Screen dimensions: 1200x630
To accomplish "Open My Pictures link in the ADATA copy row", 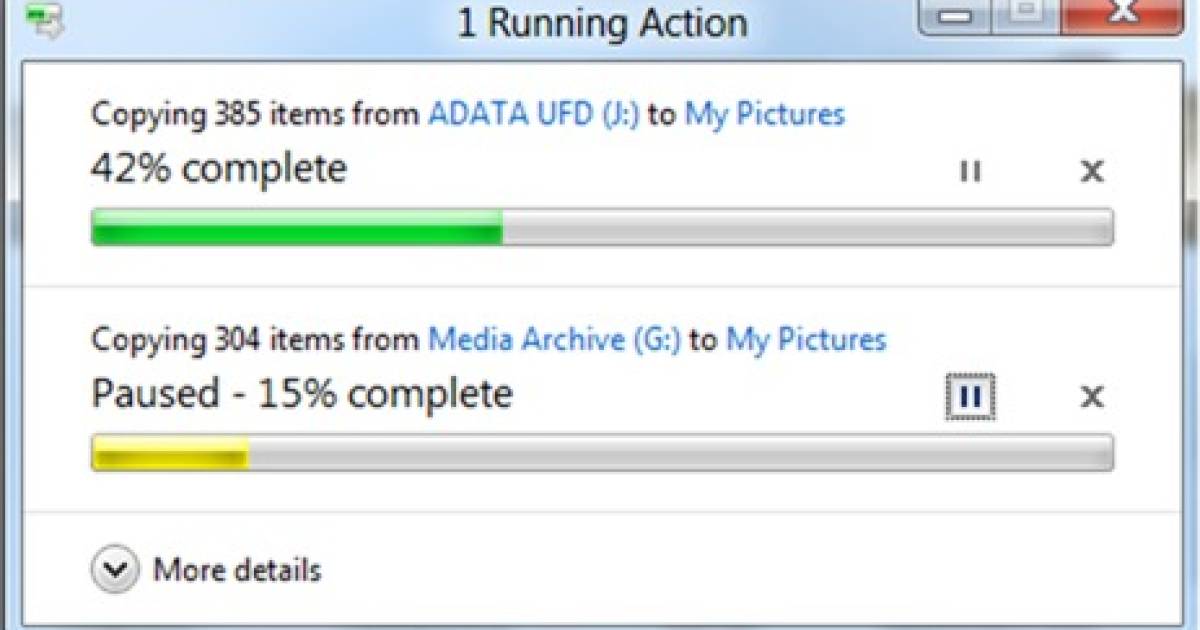I will 764,114.
